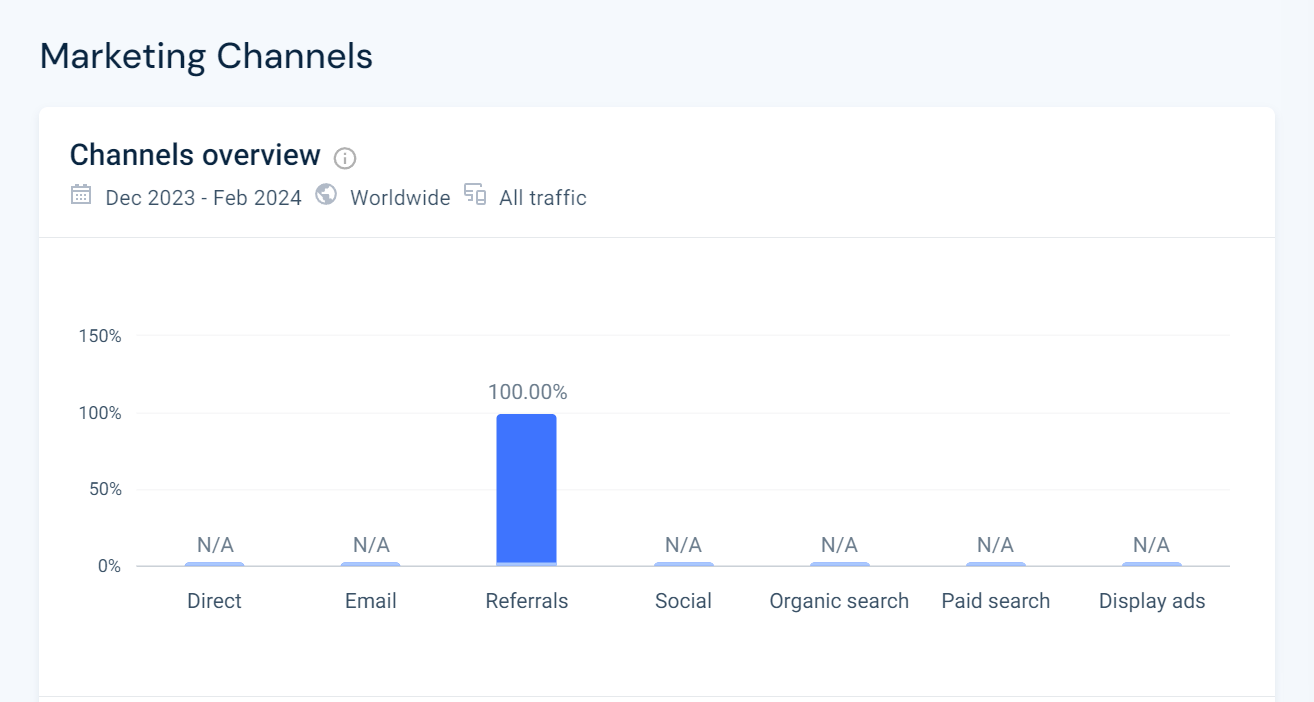Screen dimensions: 1314x702
Task: Click the small Paid search channel bar
Action: pos(996,564)
